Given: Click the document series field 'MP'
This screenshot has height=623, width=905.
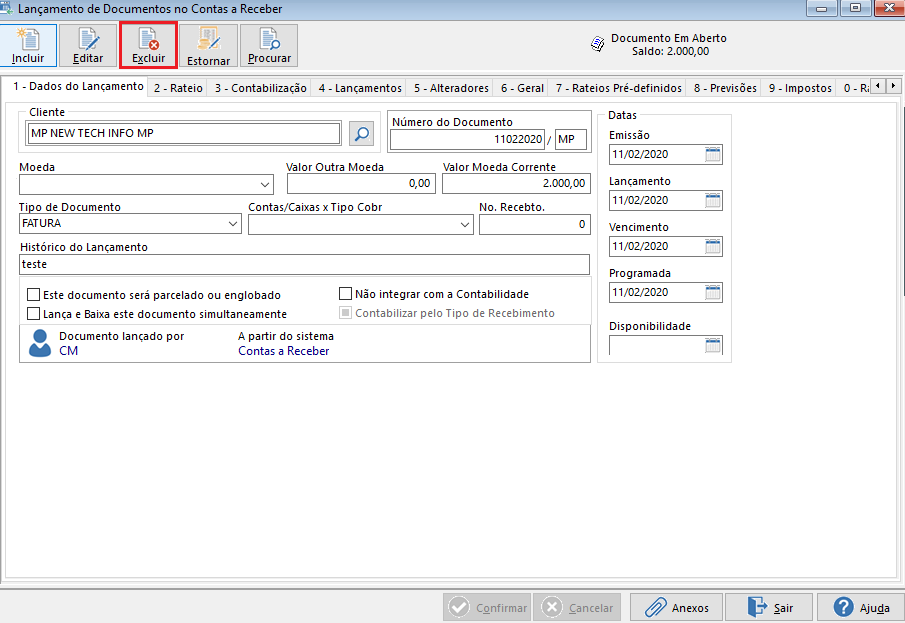Looking at the screenshot, I should [571, 139].
